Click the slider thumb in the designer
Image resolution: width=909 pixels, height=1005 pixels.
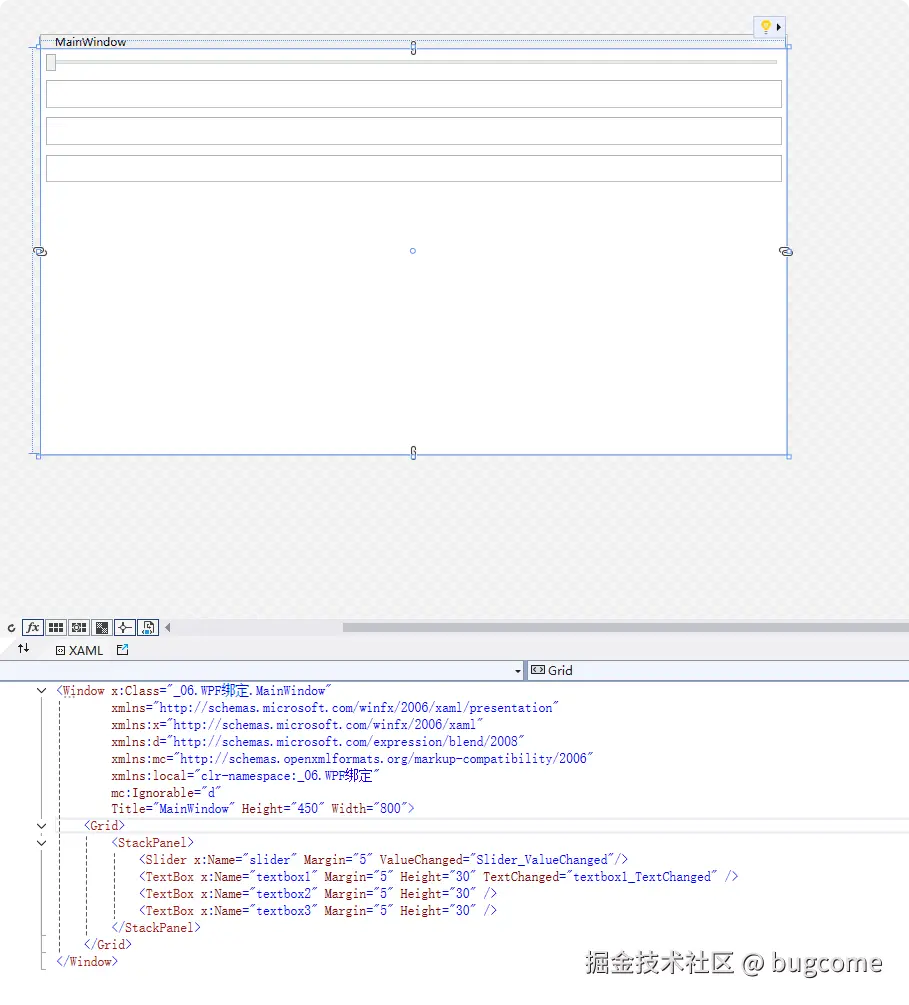coord(51,62)
